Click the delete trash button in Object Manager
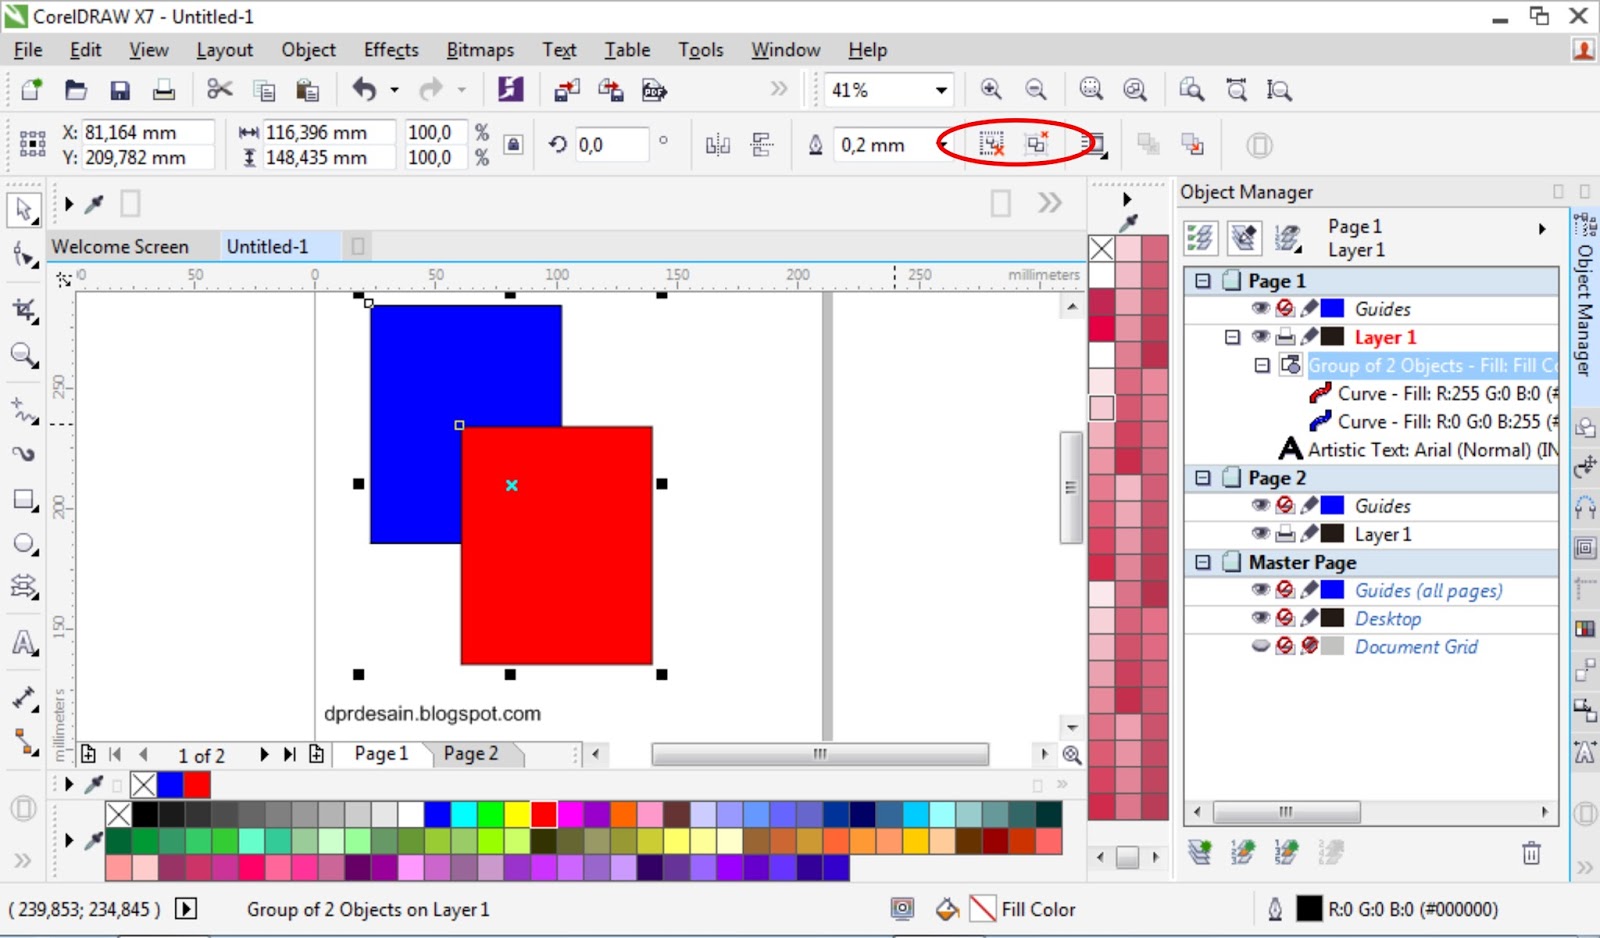This screenshot has width=1600, height=938. [x=1531, y=852]
